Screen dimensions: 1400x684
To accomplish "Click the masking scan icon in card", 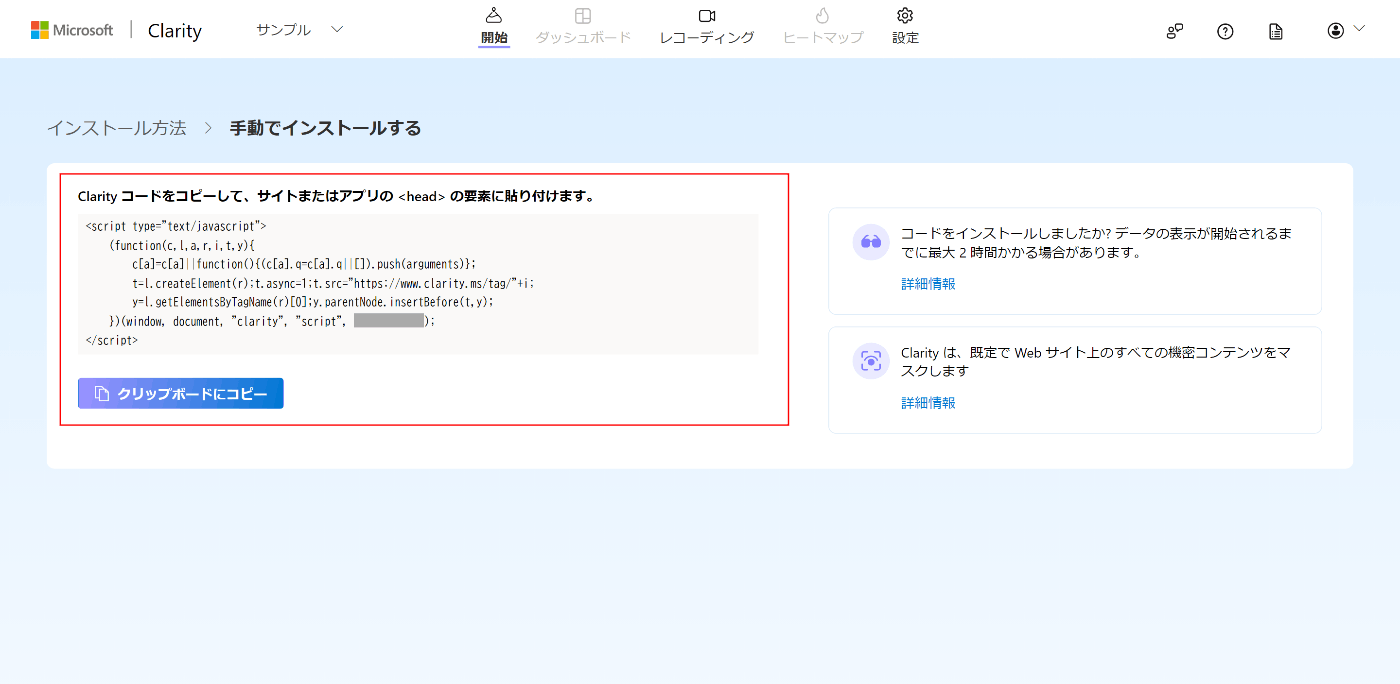I will coord(871,361).
